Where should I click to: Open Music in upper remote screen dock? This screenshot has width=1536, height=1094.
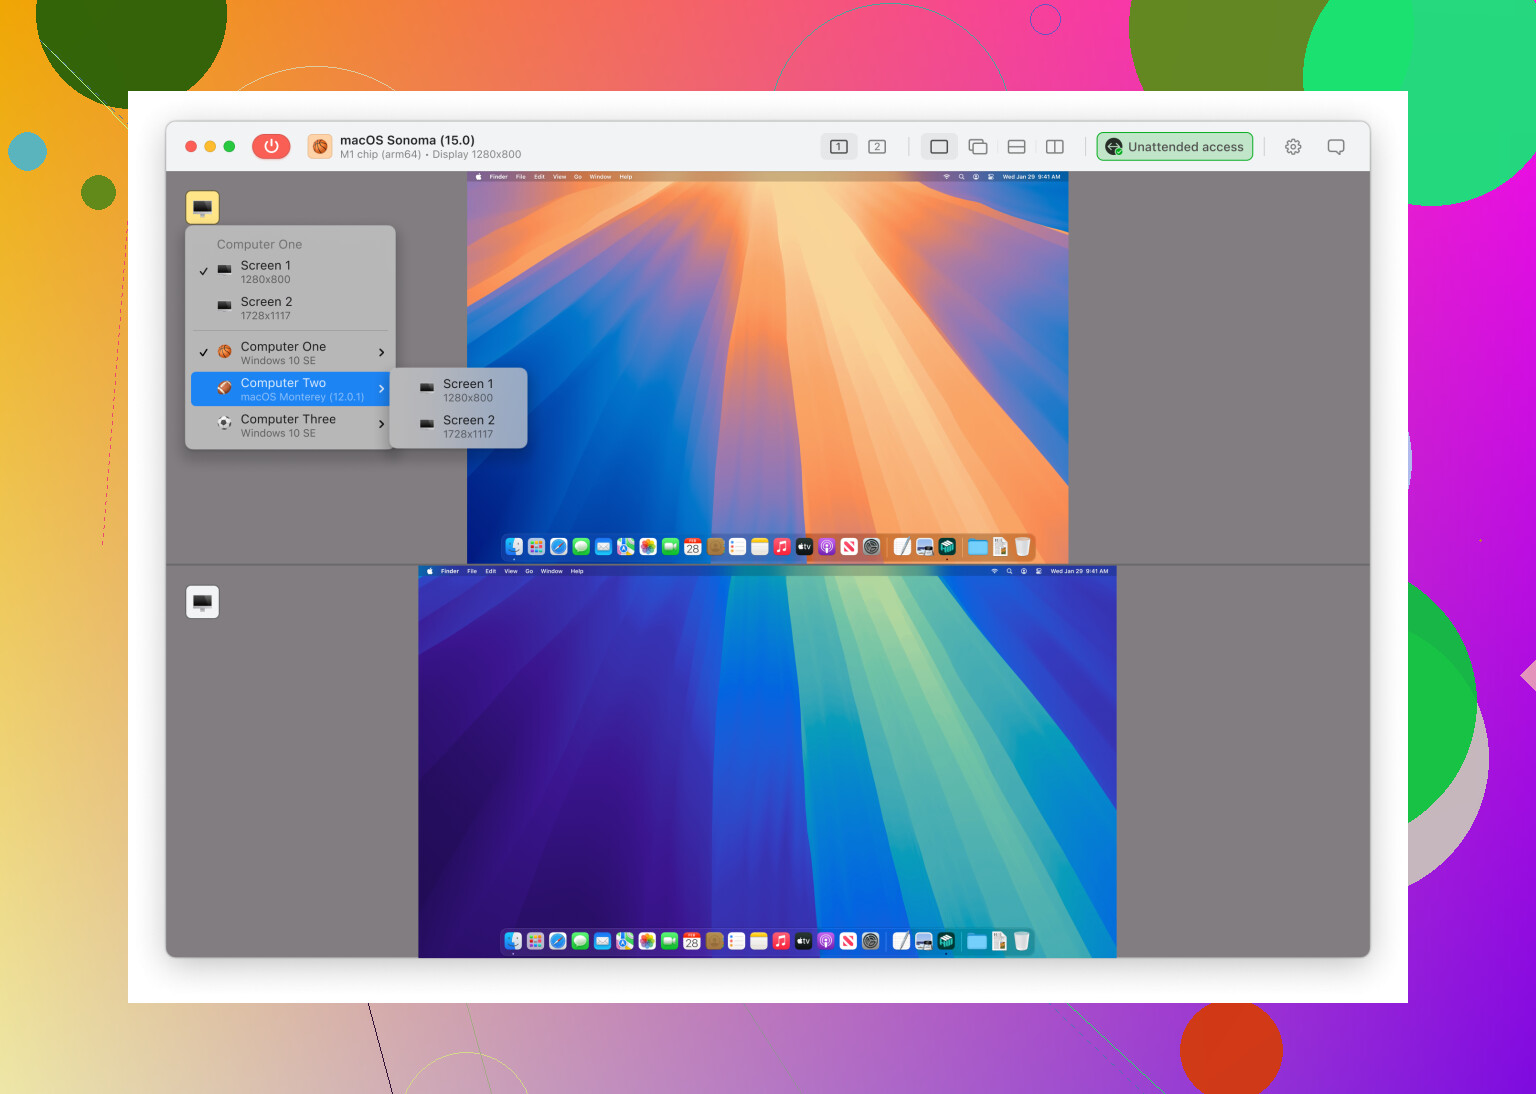[782, 546]
